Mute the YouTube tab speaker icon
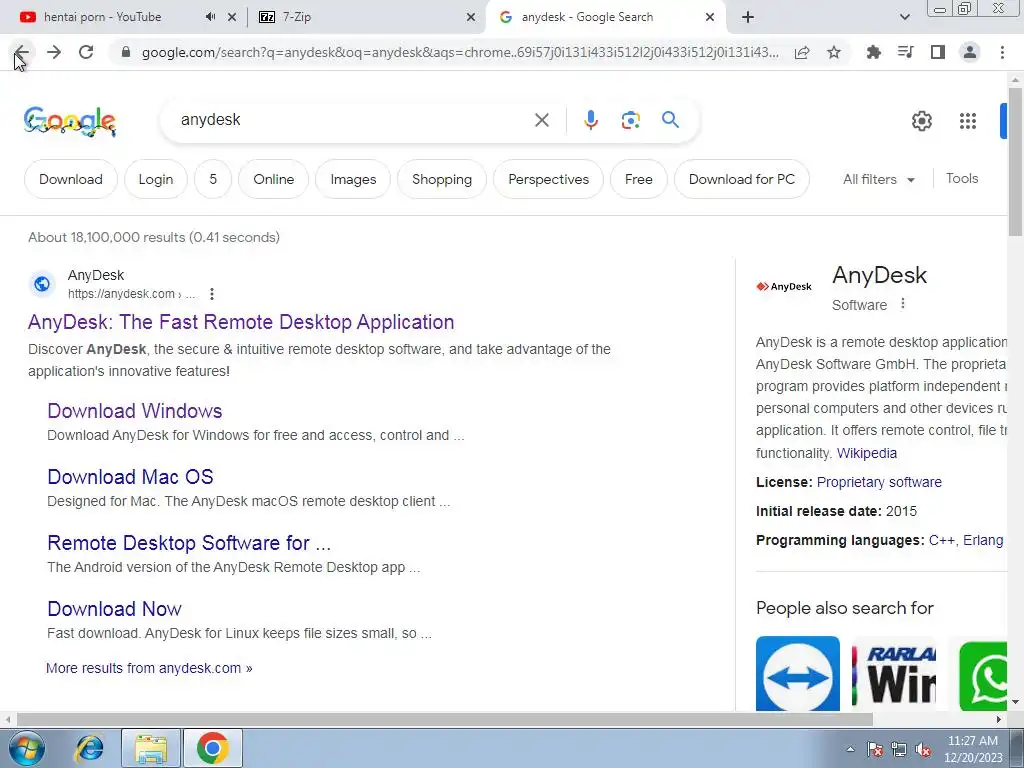 point(210,17)
